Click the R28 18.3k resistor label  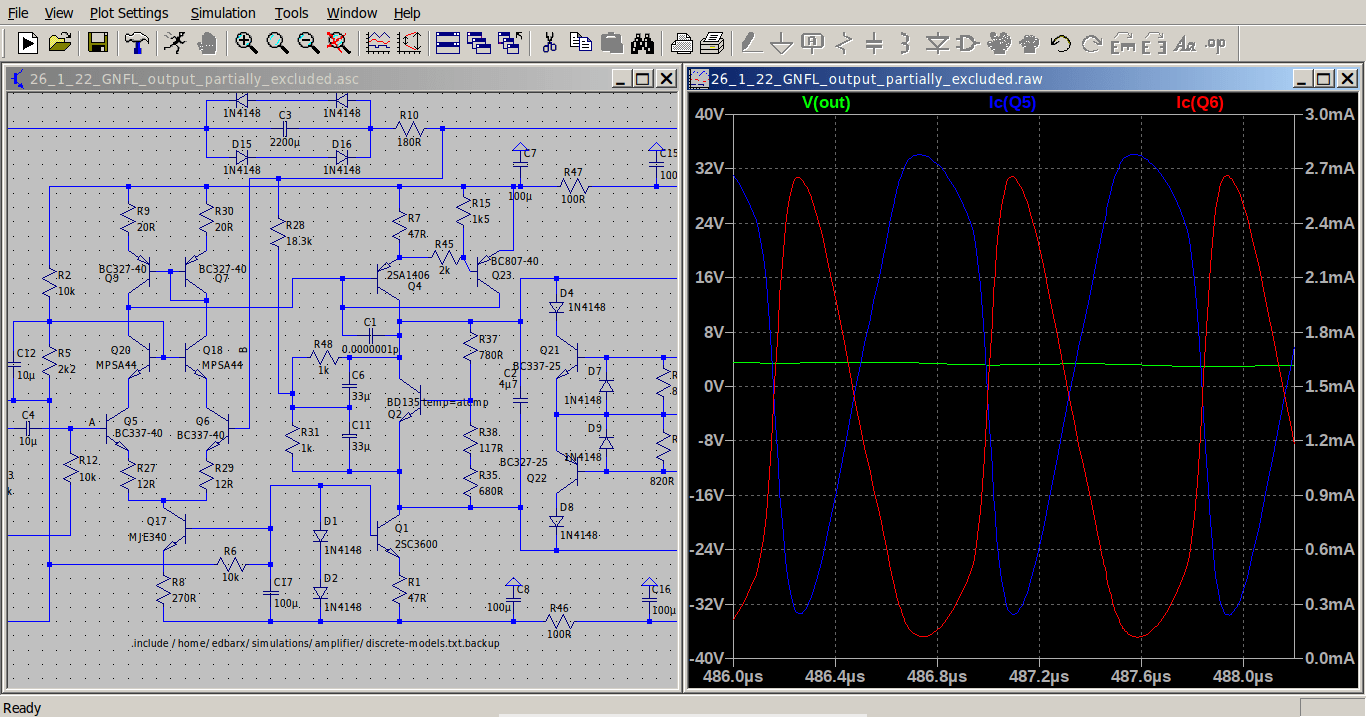tap(299, 241)
